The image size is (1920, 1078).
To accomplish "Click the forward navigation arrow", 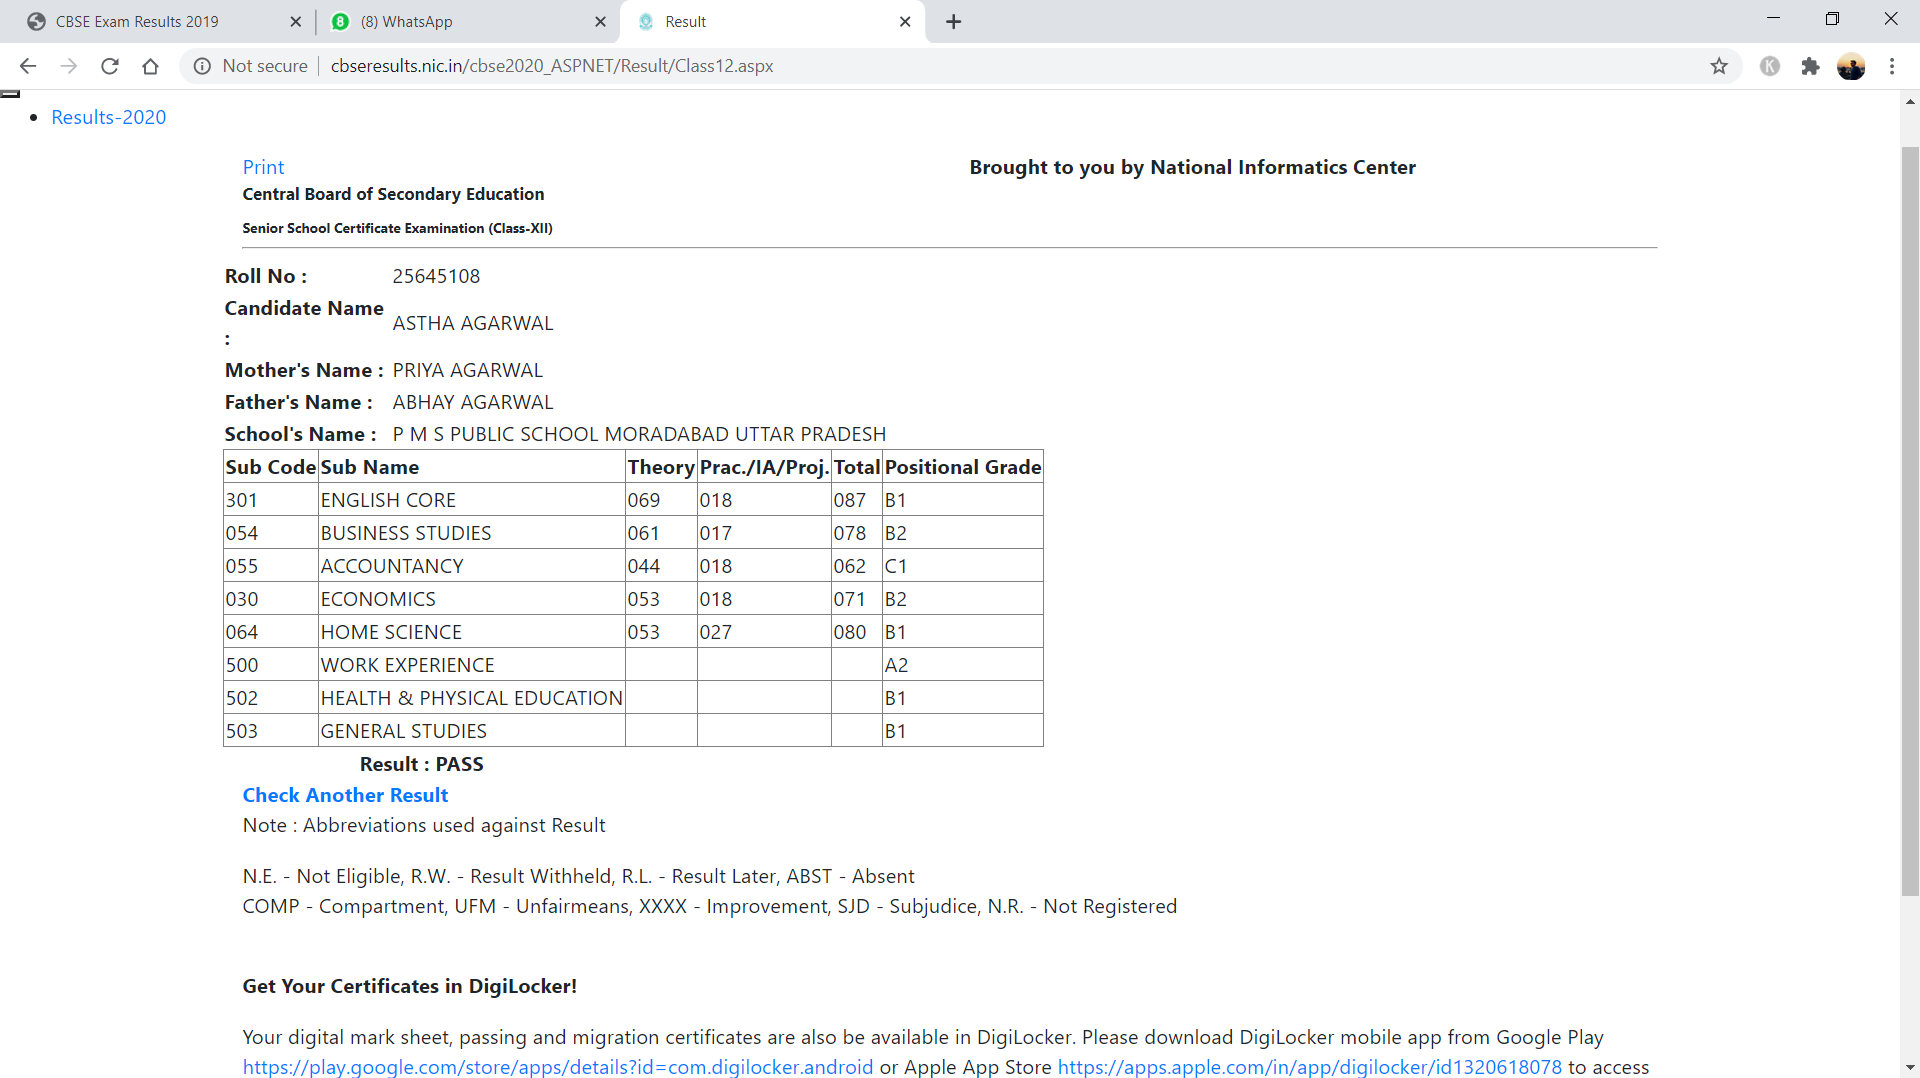I will pos(69,66).
